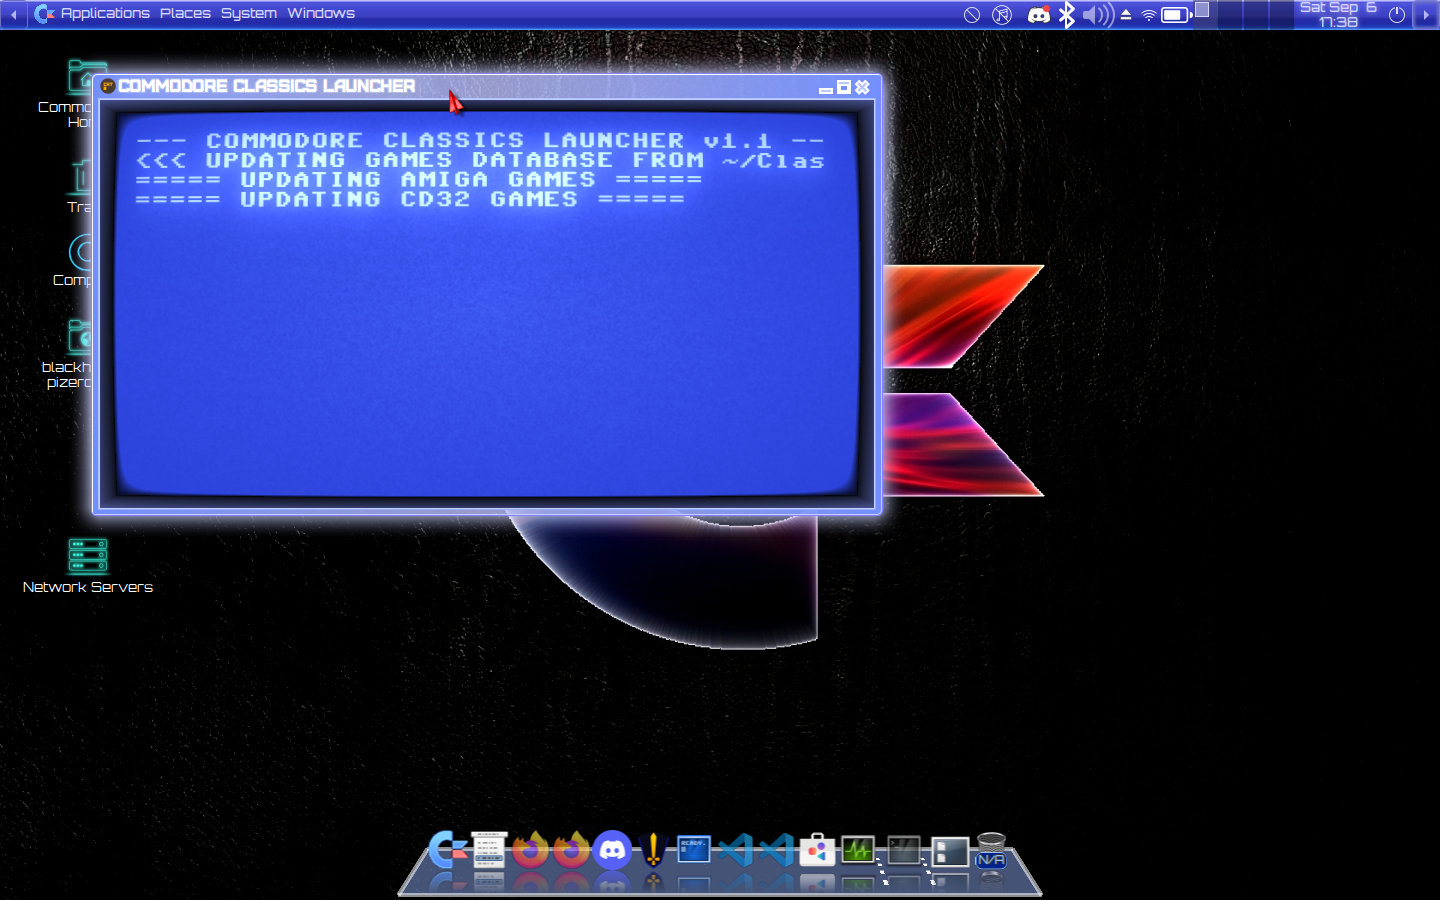Click the 'COMMODORE CLASSICS LAUNCHER v1.1' header line
Screen dimensions: 1440x900
click(480, 141)
